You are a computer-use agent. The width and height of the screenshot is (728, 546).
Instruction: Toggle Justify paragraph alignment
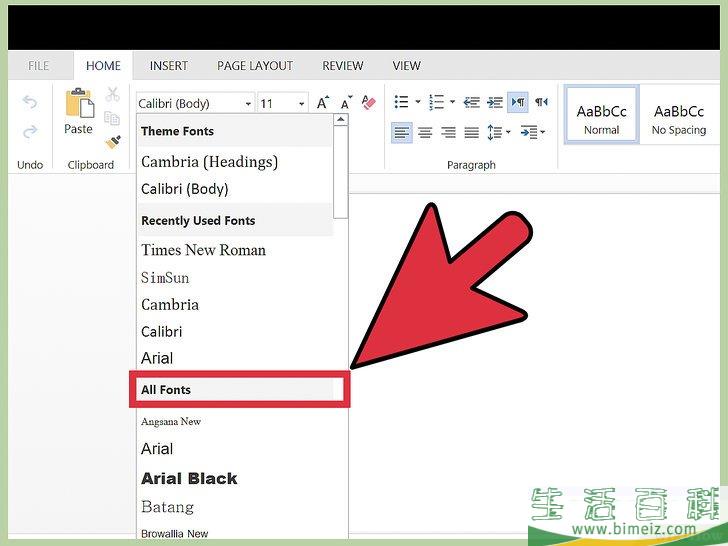pos(472,132)
